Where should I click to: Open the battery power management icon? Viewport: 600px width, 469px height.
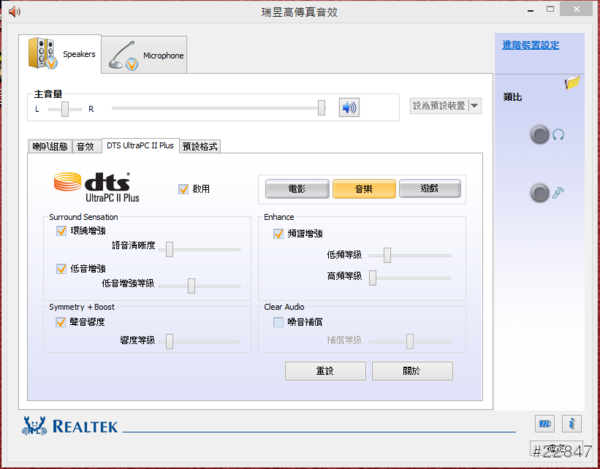tap(545, 424)
